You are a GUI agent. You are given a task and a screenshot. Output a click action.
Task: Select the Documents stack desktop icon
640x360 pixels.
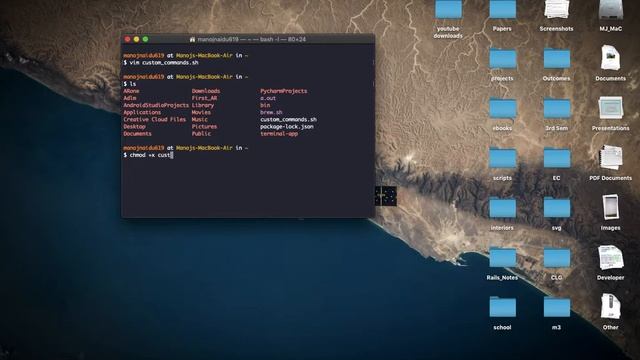(x=611, y=58)
